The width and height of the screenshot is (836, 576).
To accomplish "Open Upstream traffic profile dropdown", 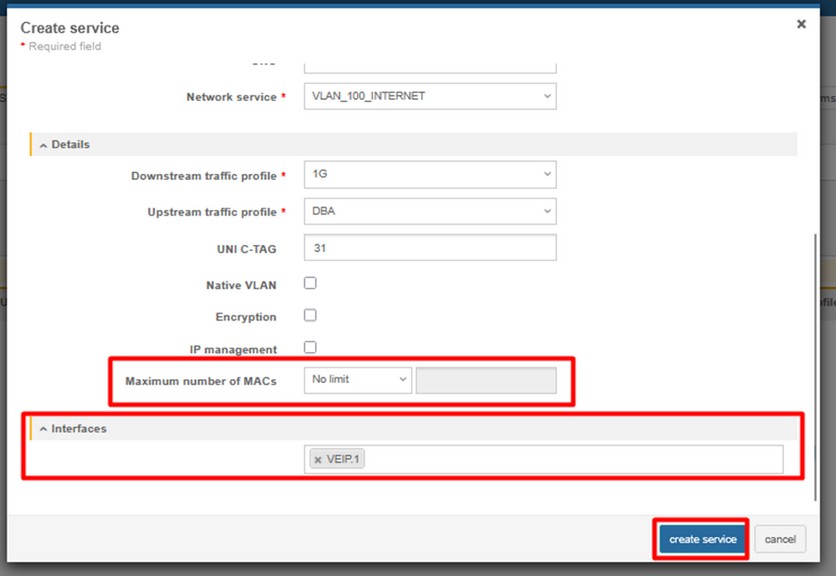I will point(429,211).
